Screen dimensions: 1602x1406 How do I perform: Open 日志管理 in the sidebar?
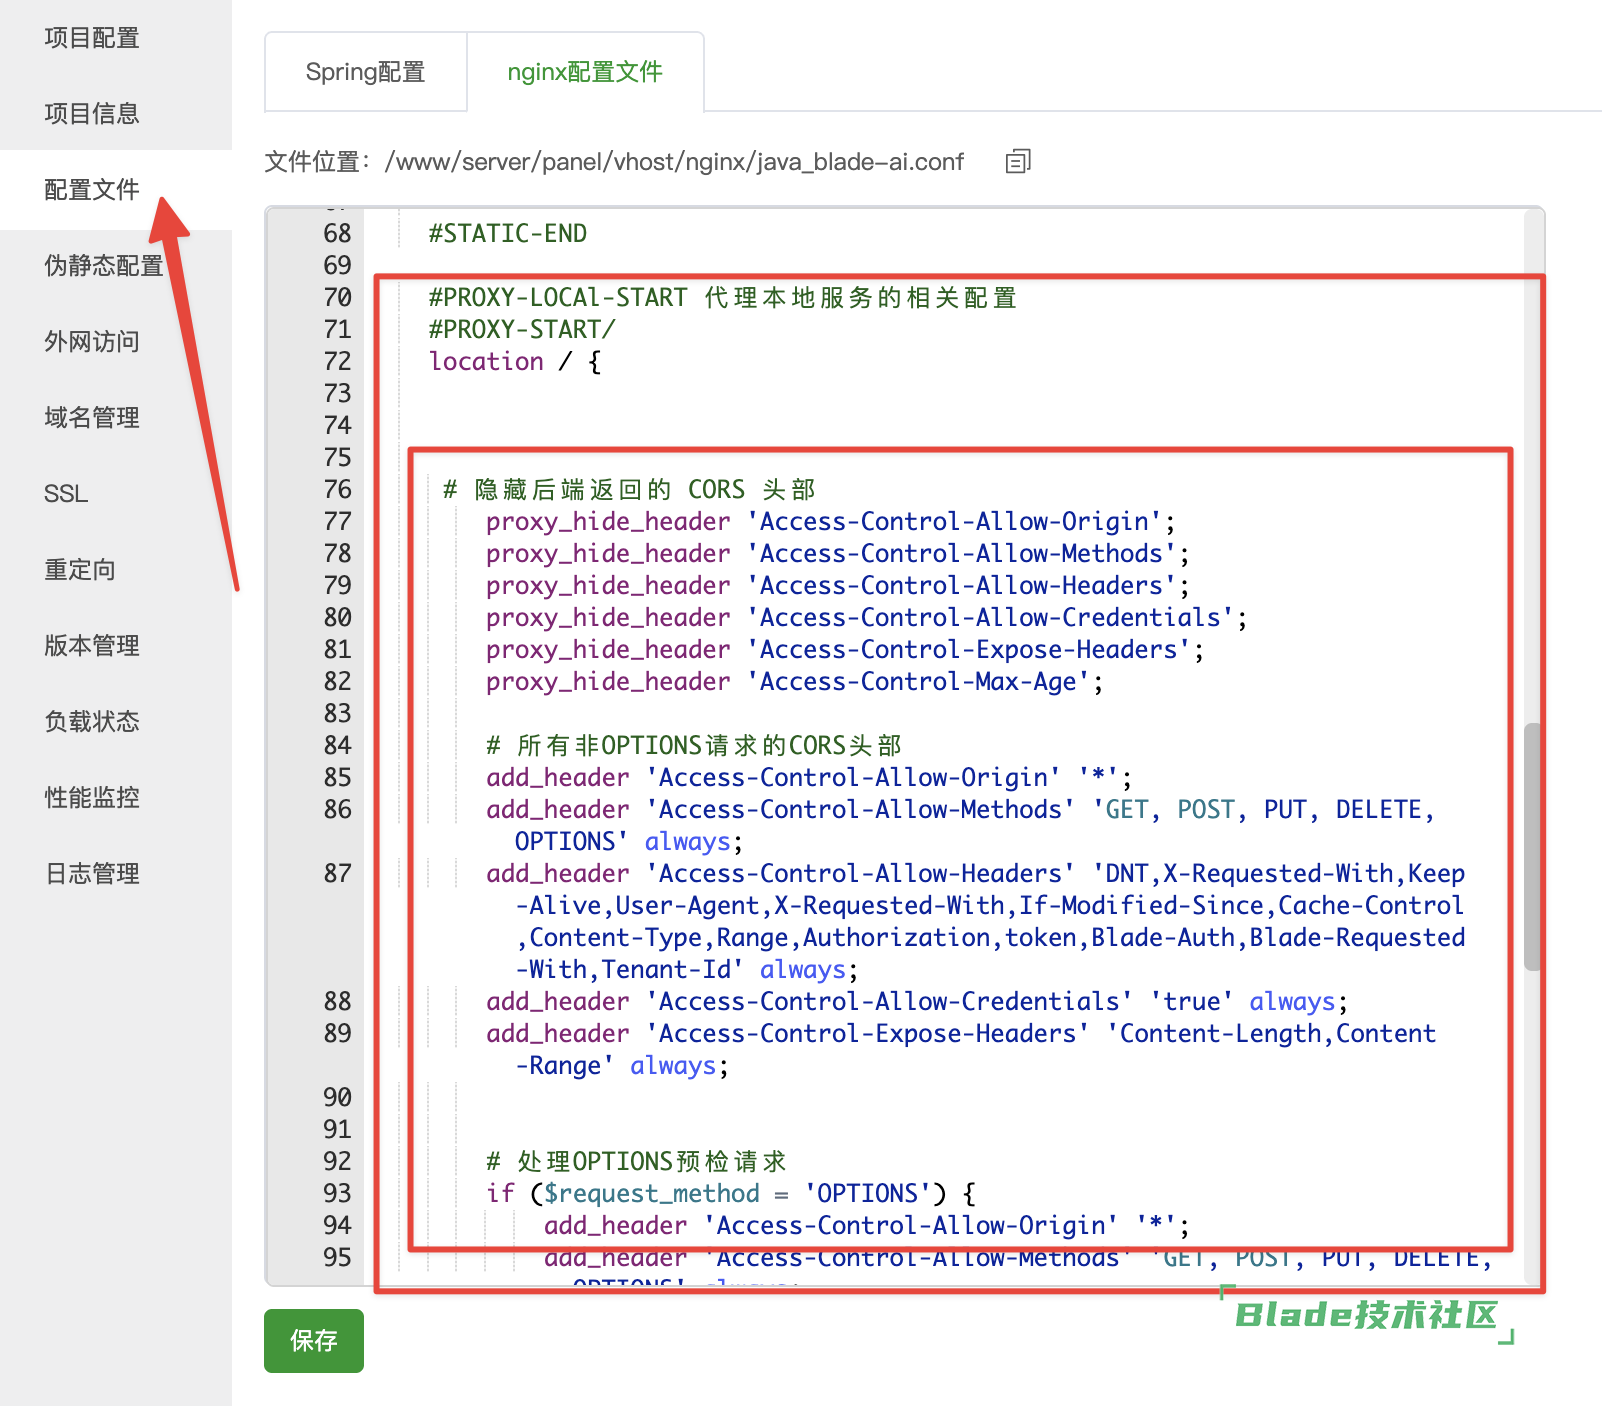92,874
